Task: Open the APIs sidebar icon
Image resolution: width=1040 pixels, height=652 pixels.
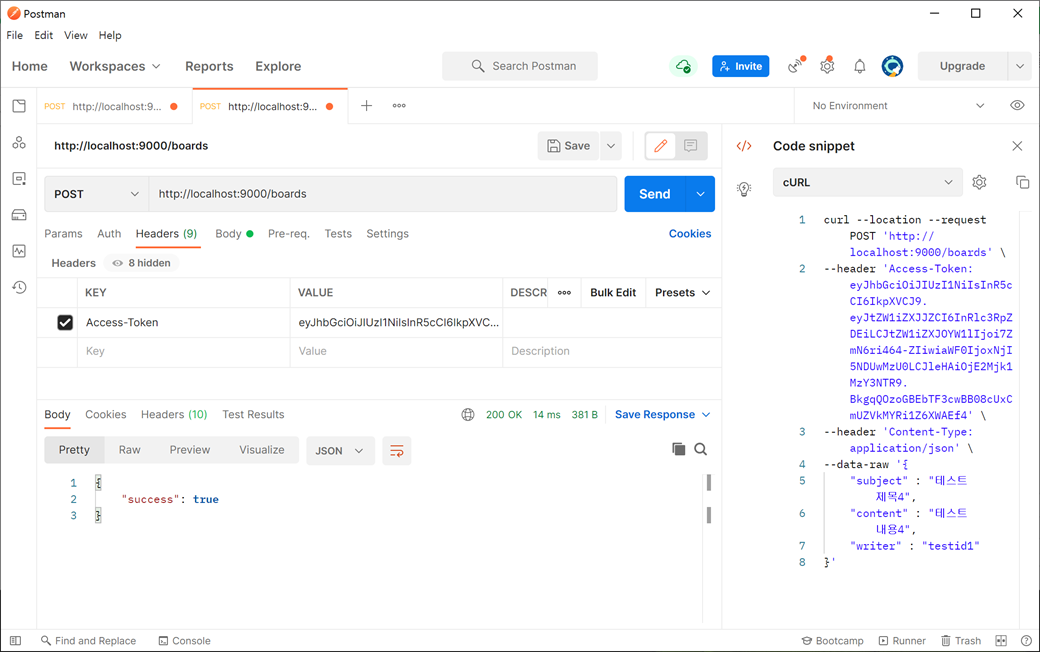Action: (19, 143)
